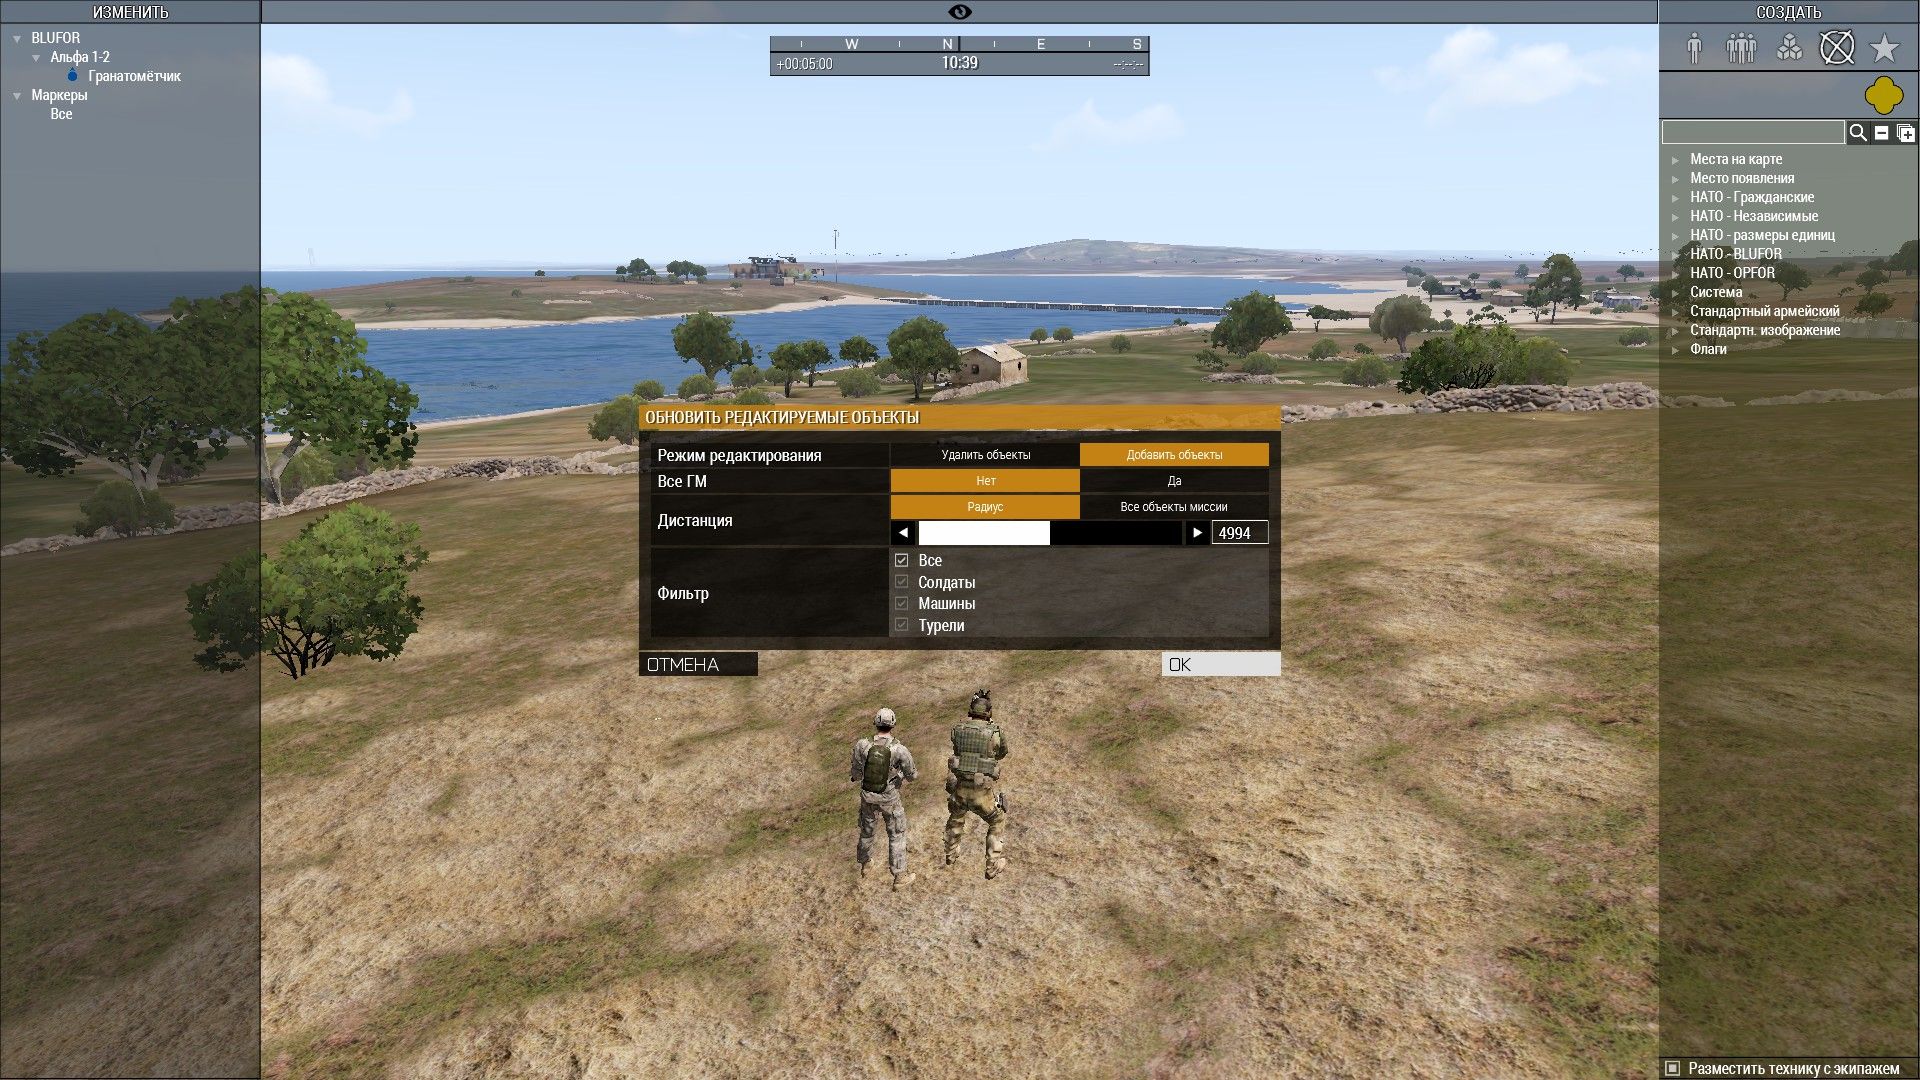Expand Стандартн. изображение category

tap(1676, 331)
